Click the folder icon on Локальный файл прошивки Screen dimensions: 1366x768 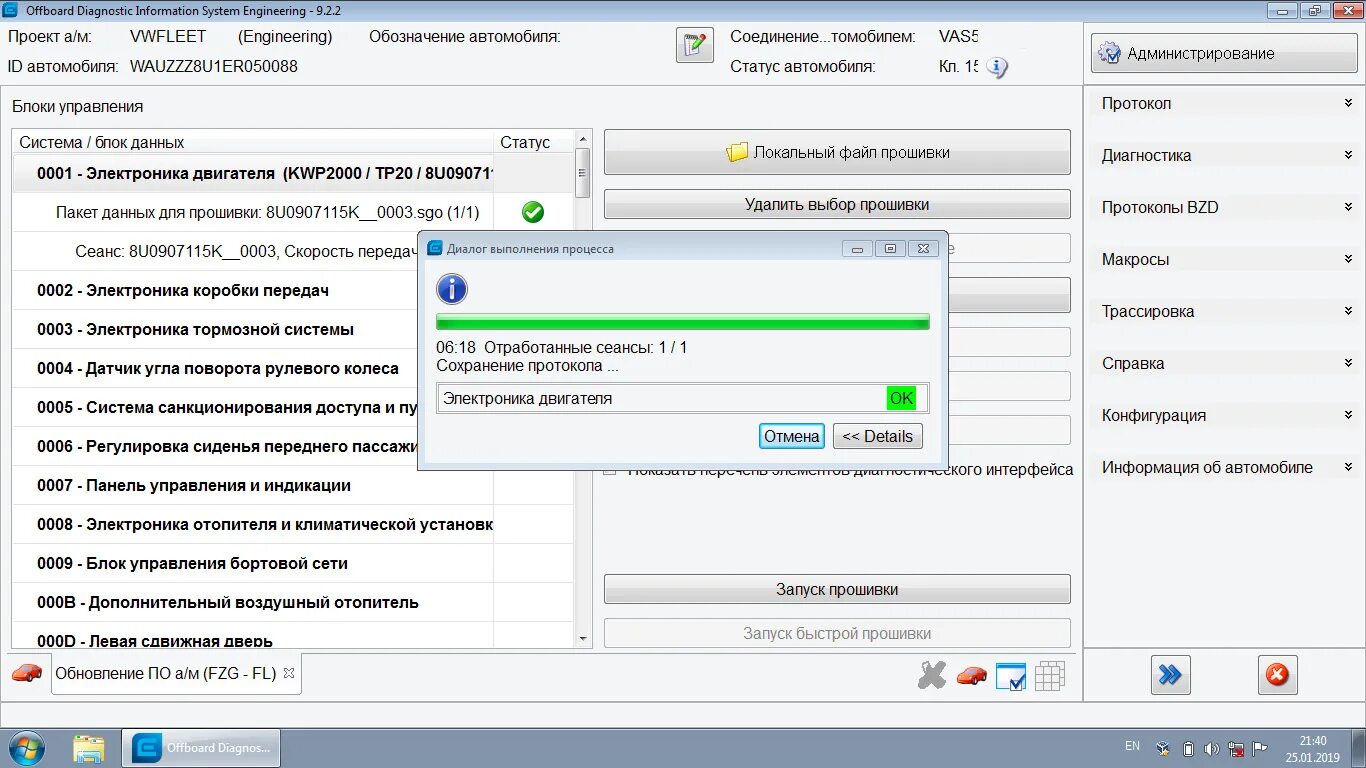737,152
